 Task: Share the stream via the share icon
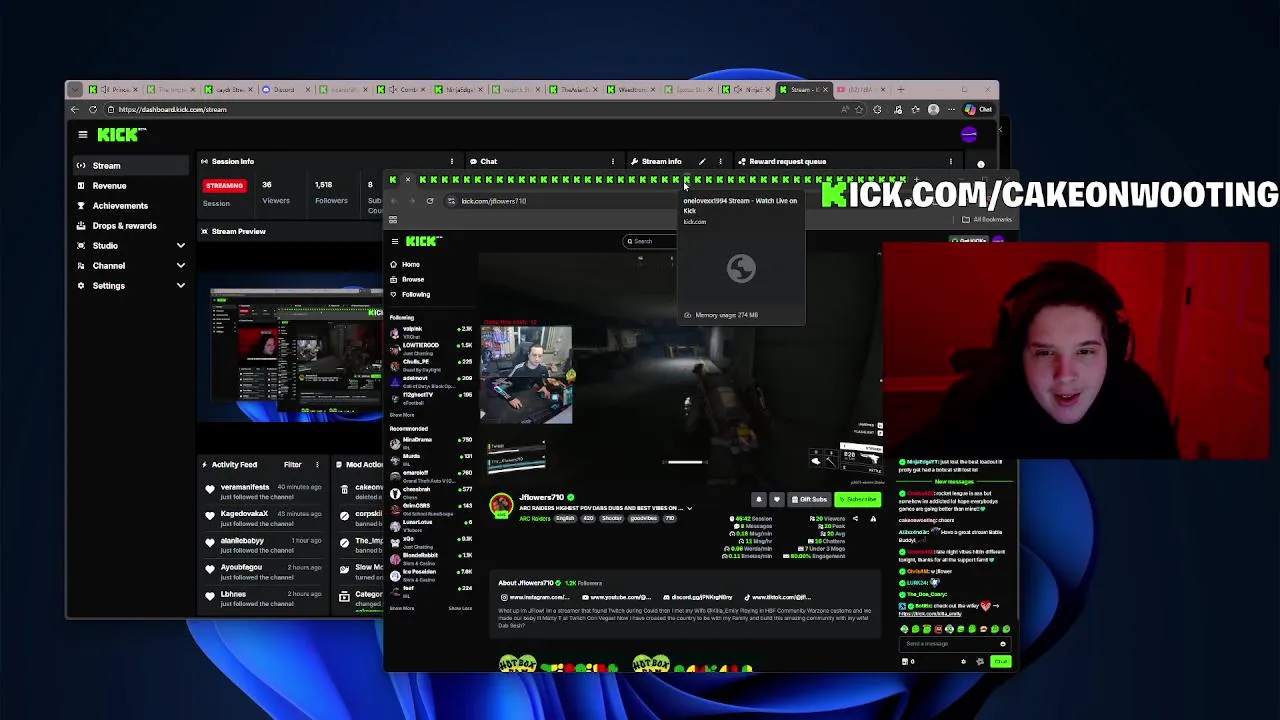coord(855,519)
